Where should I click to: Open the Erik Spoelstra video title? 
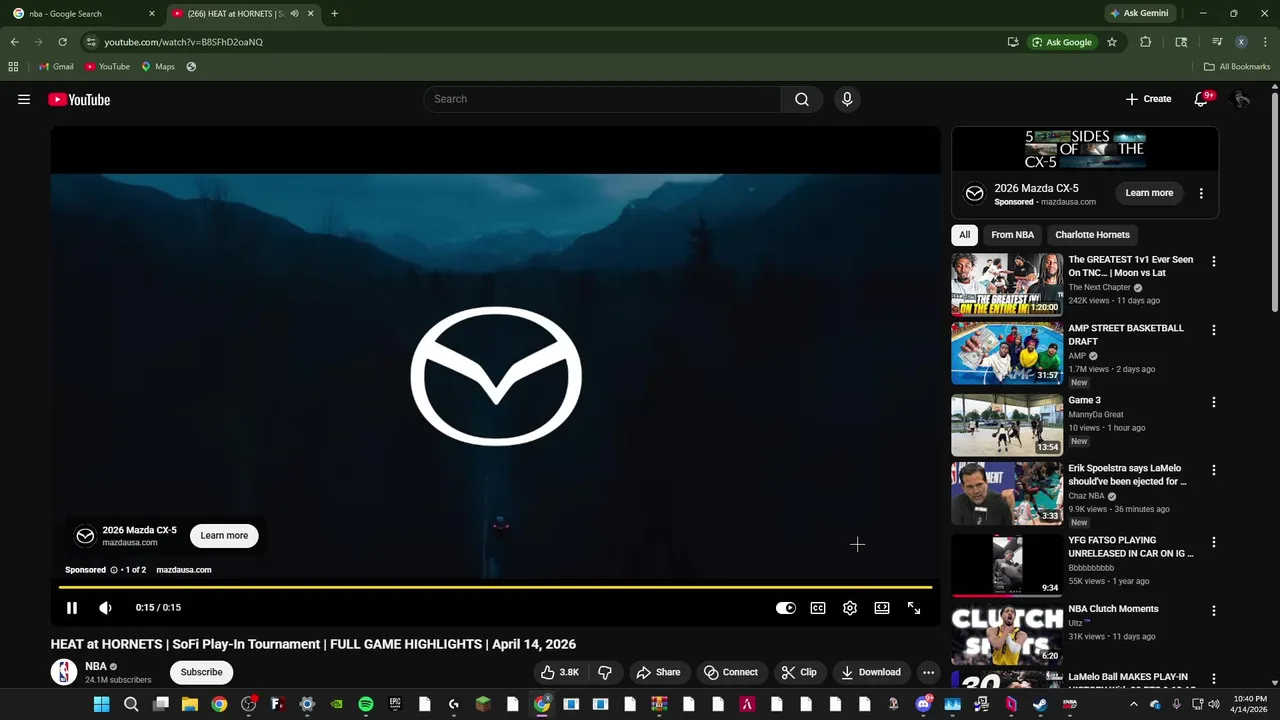(x=1127, y=475)
